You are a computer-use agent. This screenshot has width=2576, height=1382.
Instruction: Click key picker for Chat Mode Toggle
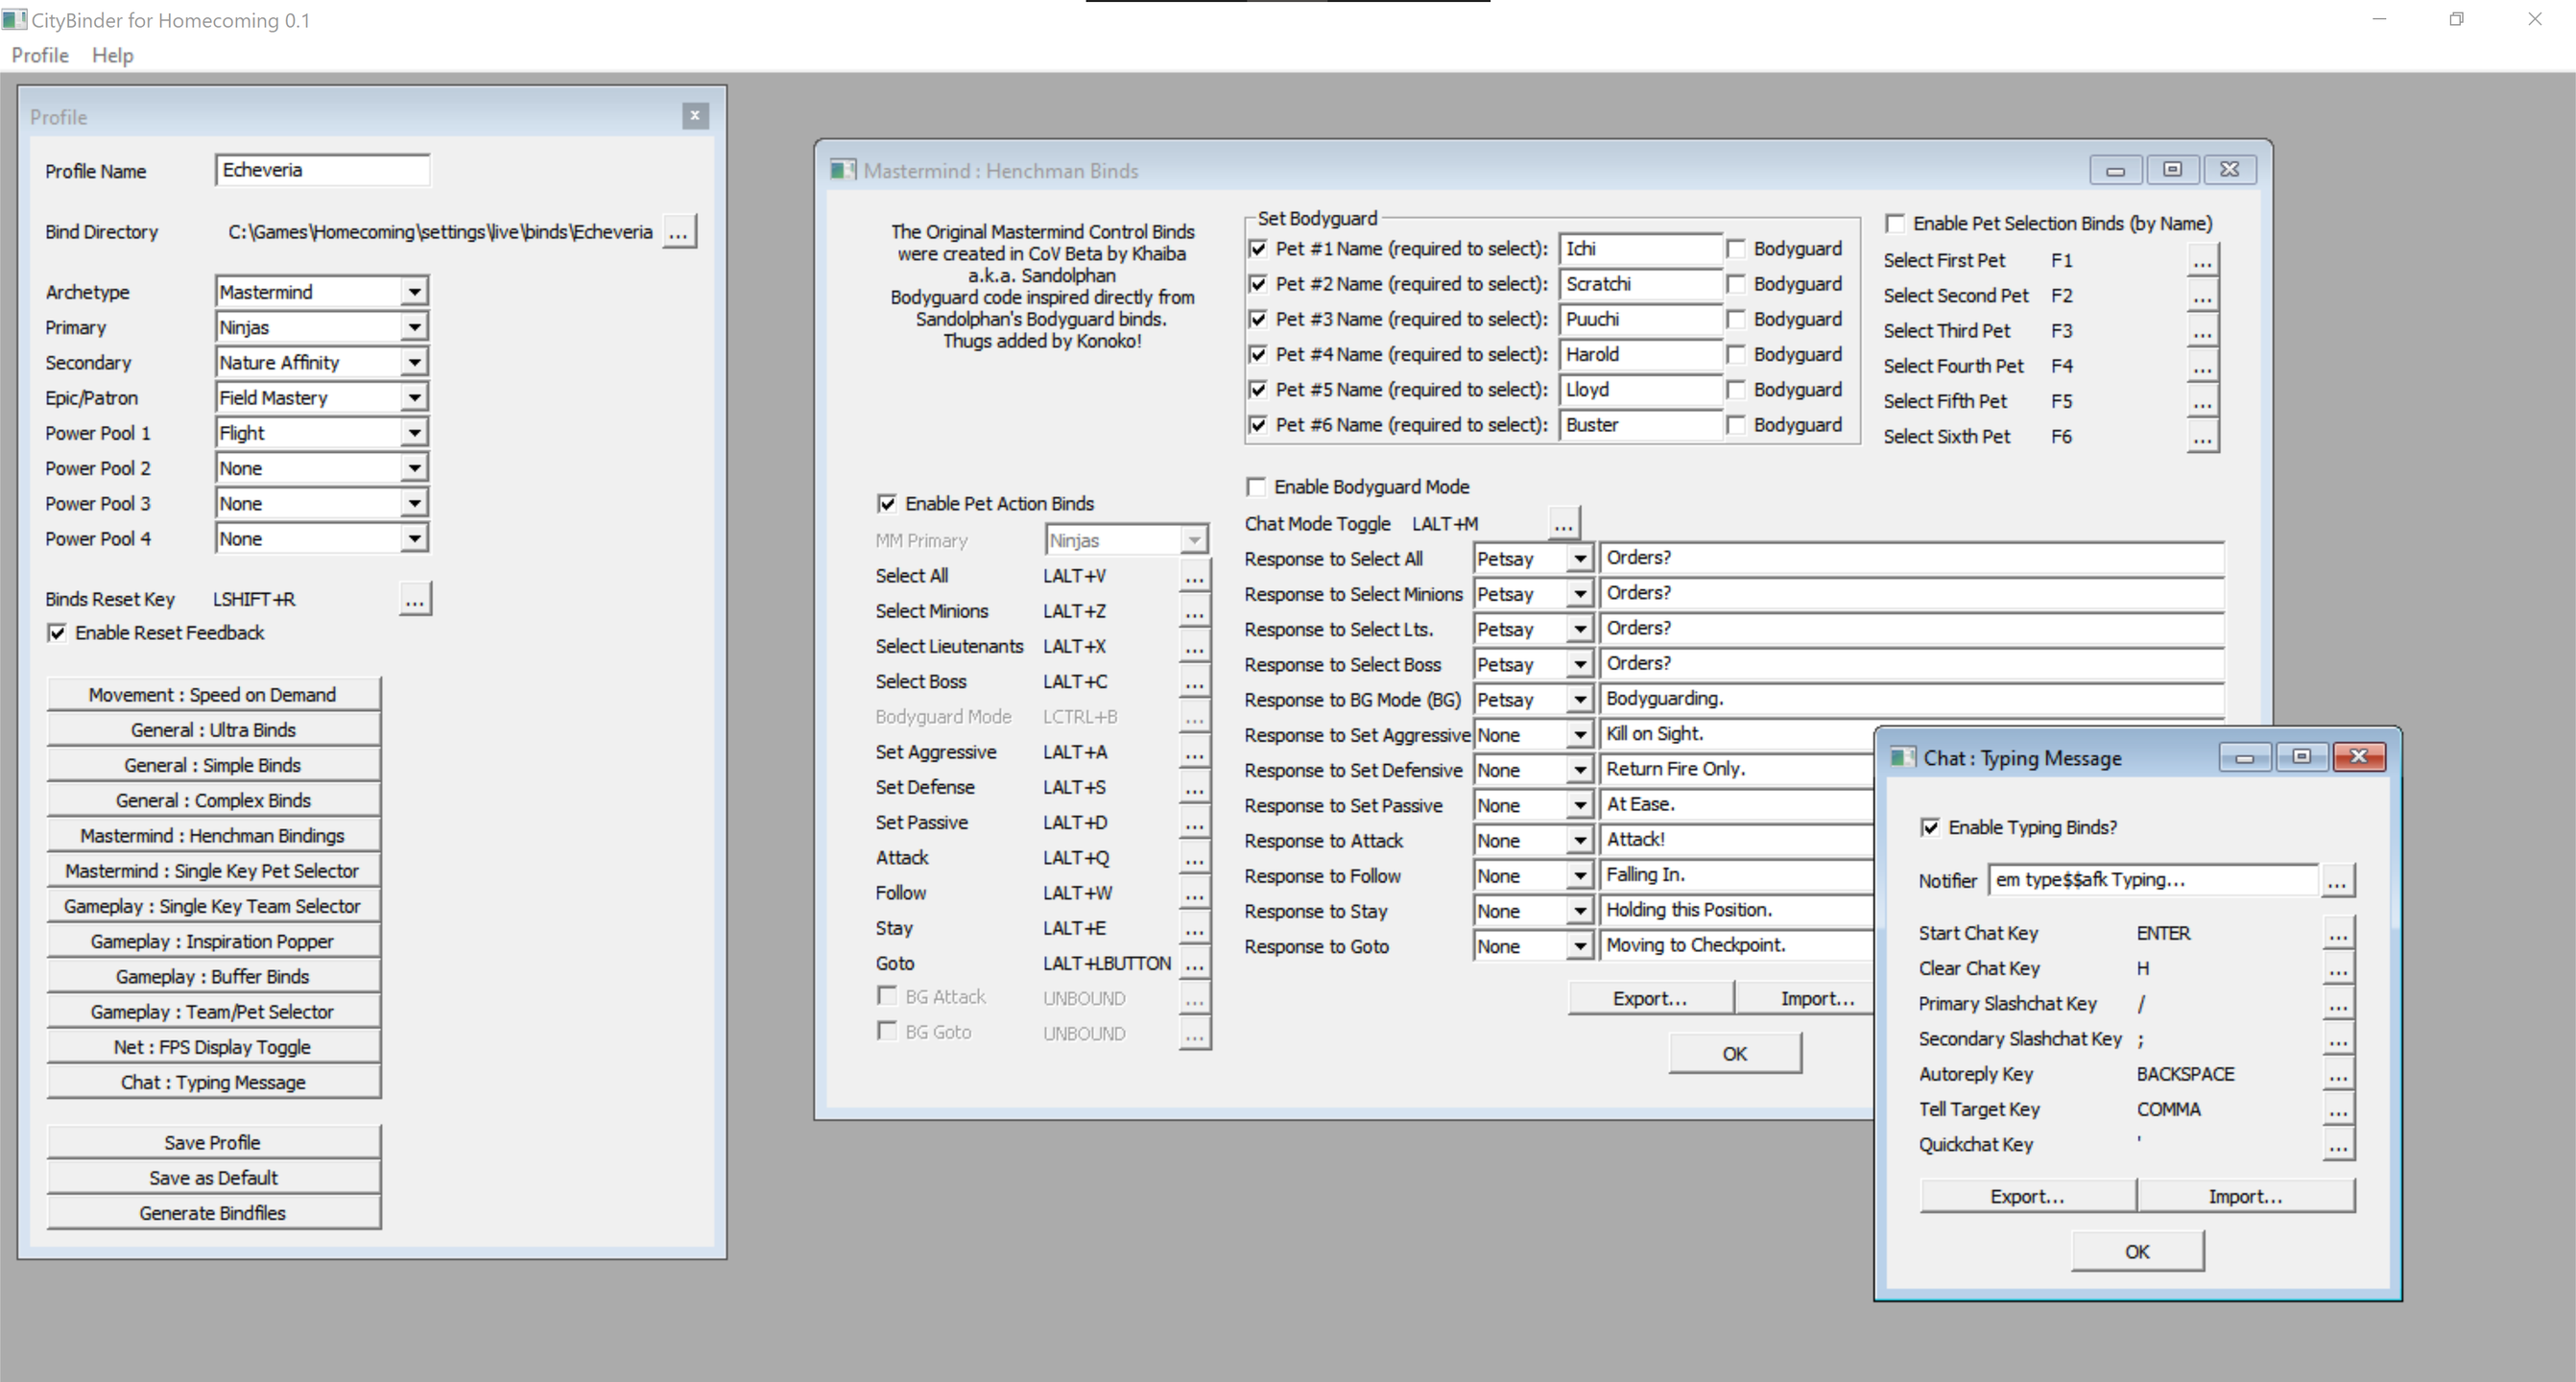click(x=1563, y=523)
